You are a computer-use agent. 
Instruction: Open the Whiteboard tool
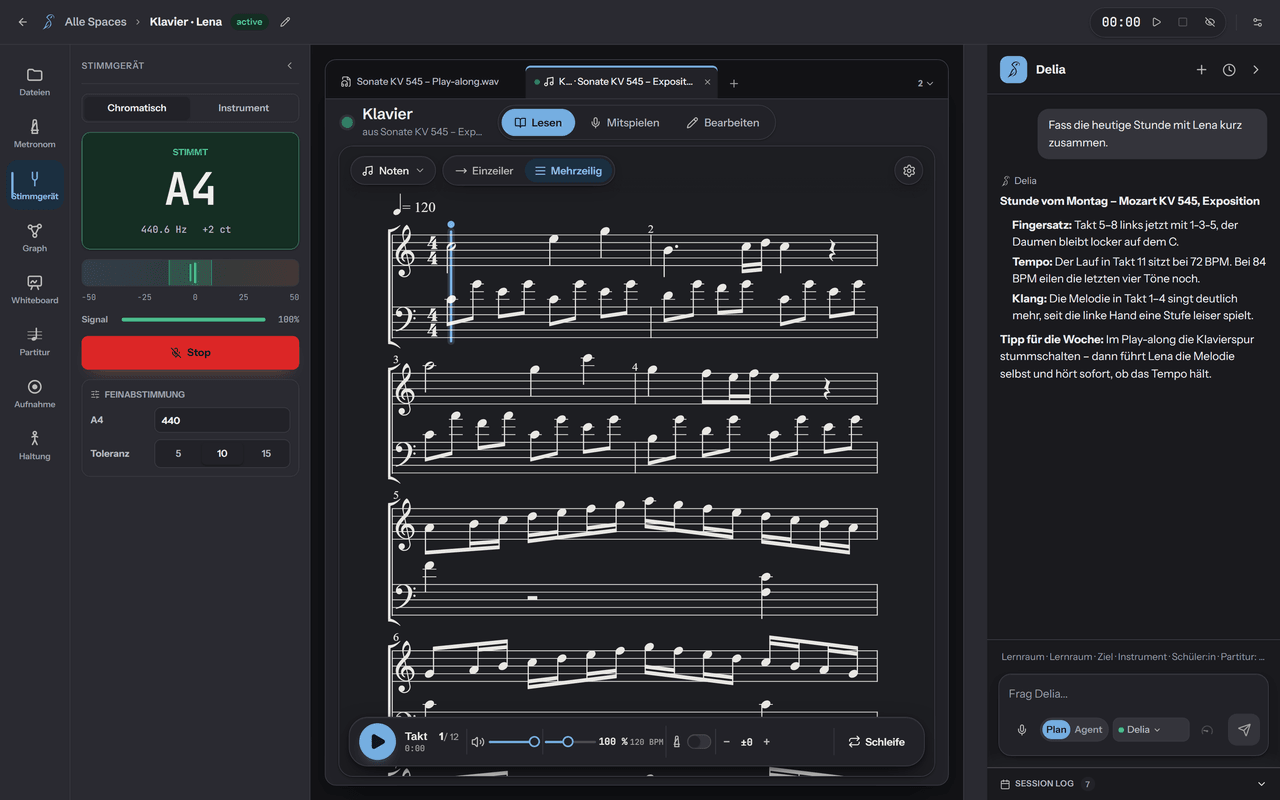34,290
